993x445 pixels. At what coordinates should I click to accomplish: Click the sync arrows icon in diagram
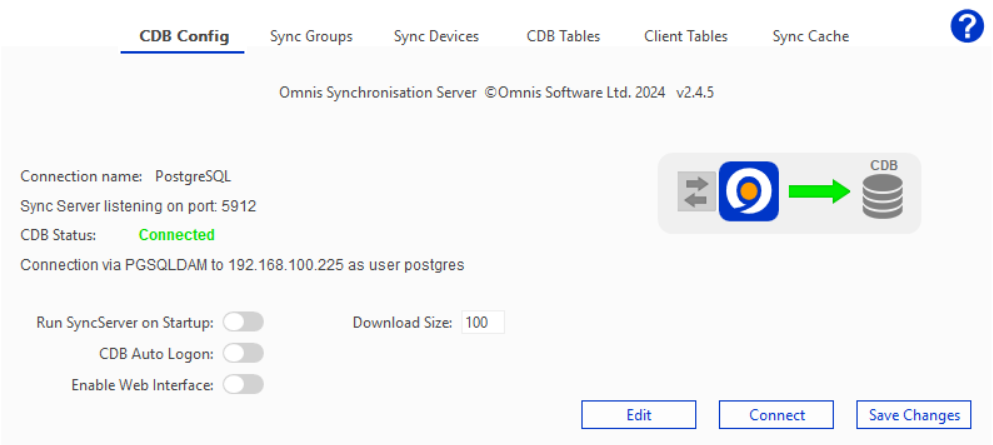coord(697,191)
